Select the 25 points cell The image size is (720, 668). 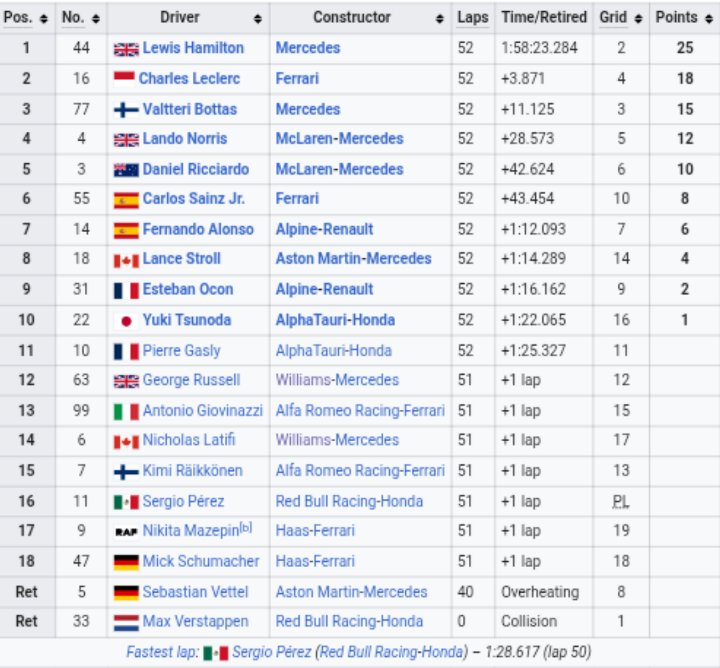point(685,48)
